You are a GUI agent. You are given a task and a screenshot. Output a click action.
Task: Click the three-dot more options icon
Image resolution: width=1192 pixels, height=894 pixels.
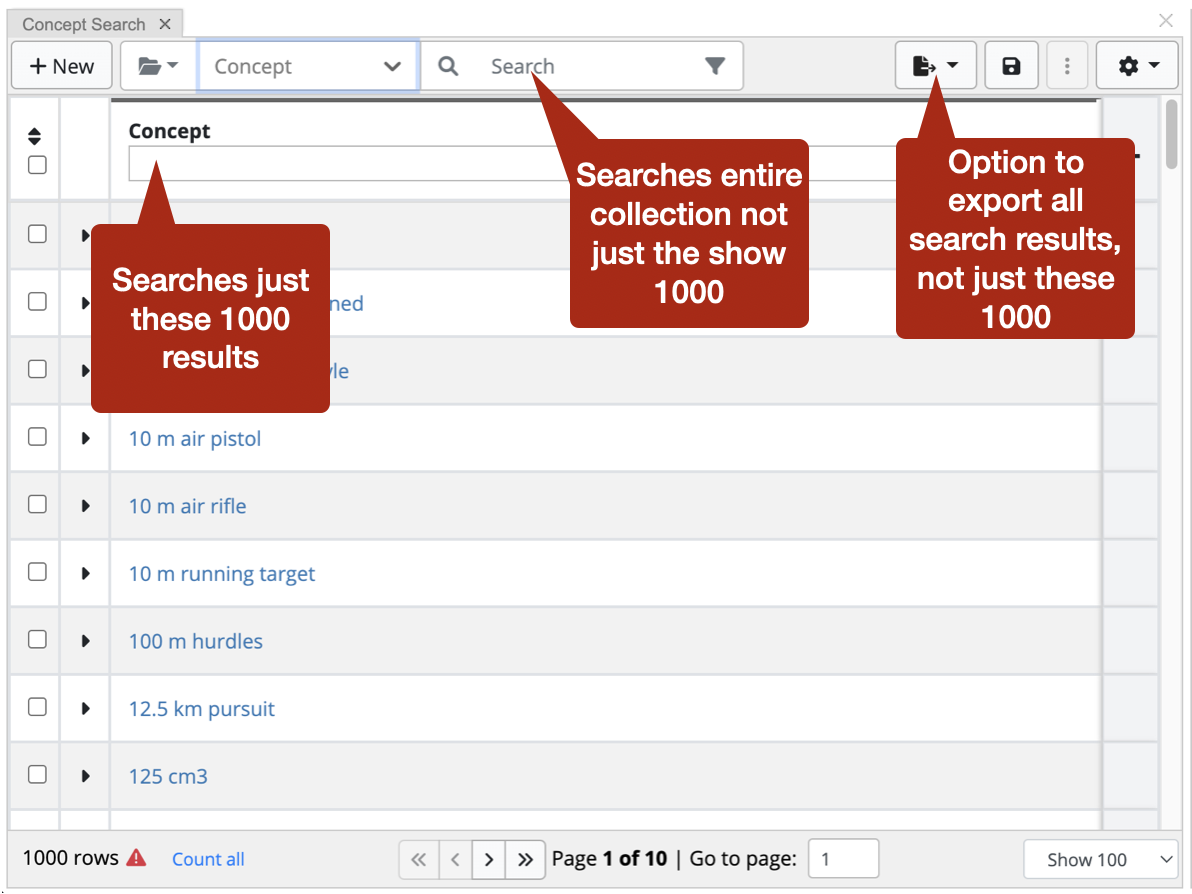tap(1067, 66)
